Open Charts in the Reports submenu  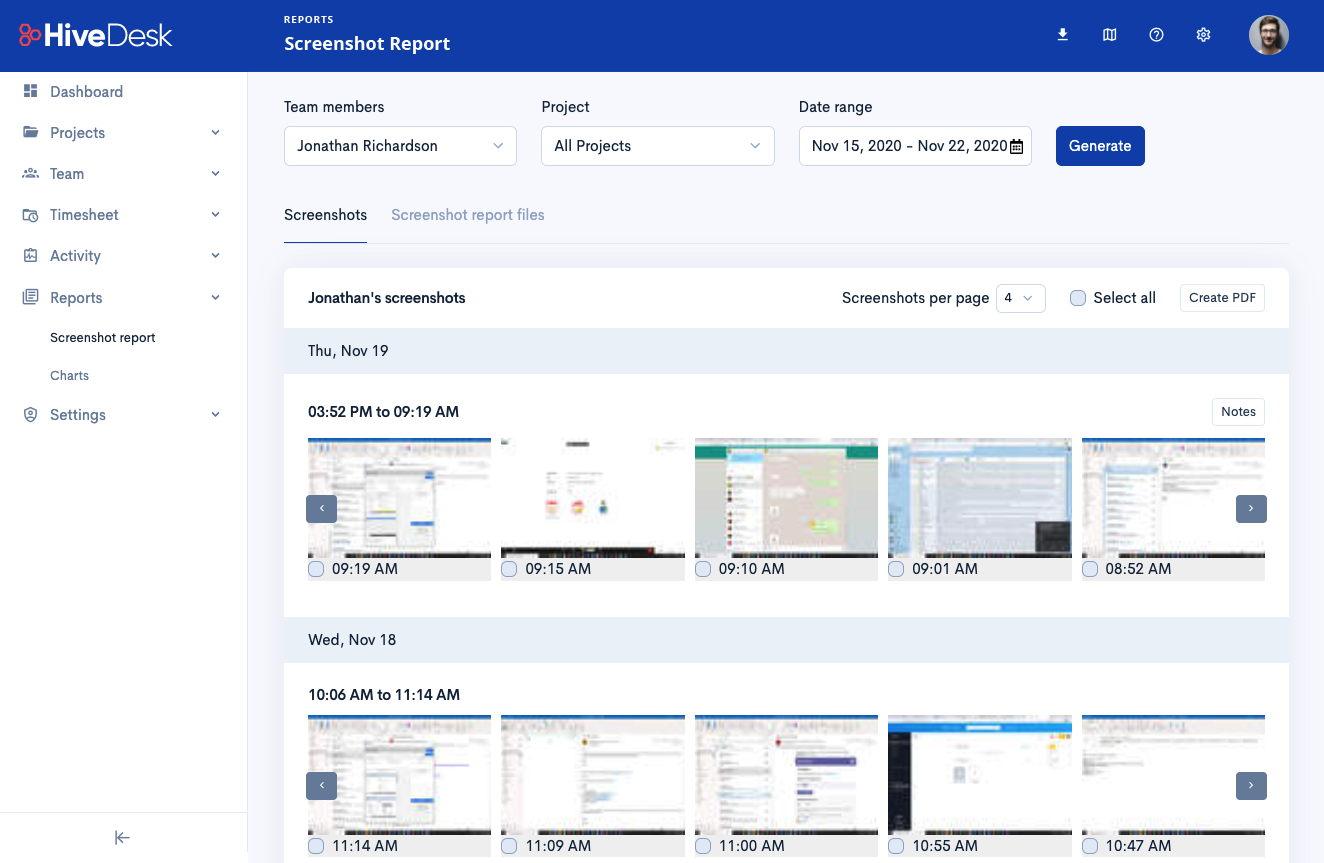coord(69,376)
